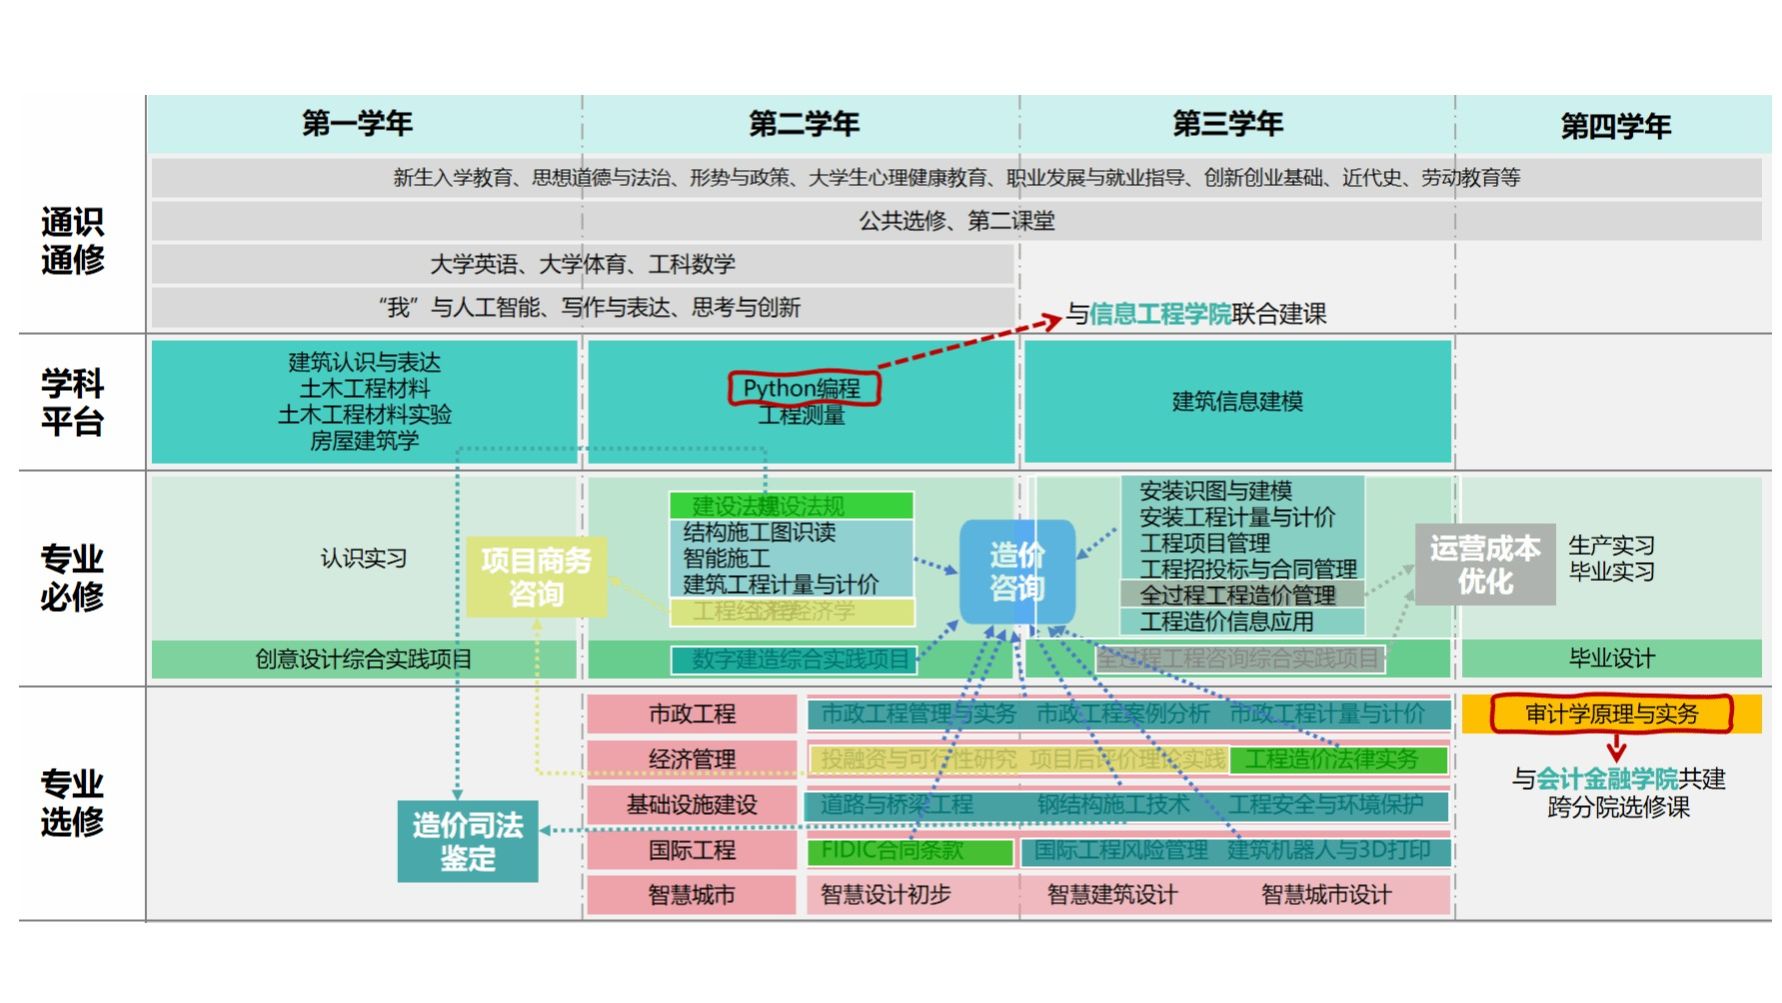Click the gray 运营成本优化 box
Screen dimensions: 1782x1003
pyautogui.click(x=1484, y=565)
